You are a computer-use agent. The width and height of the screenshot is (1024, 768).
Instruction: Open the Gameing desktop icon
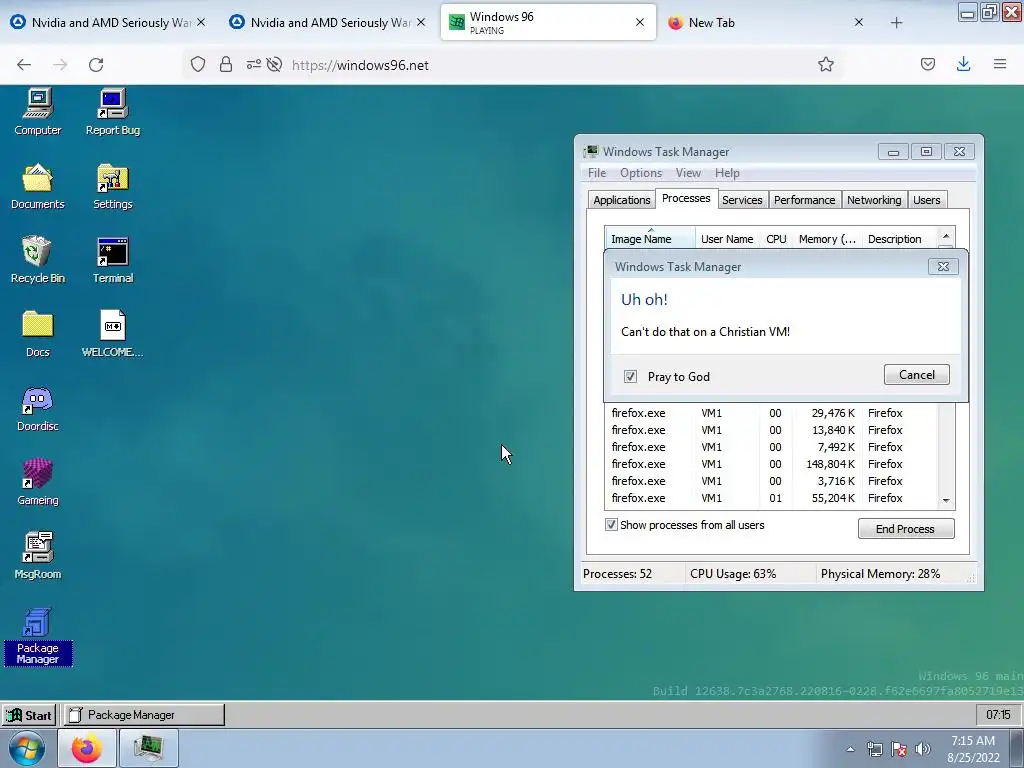[37, 482]
